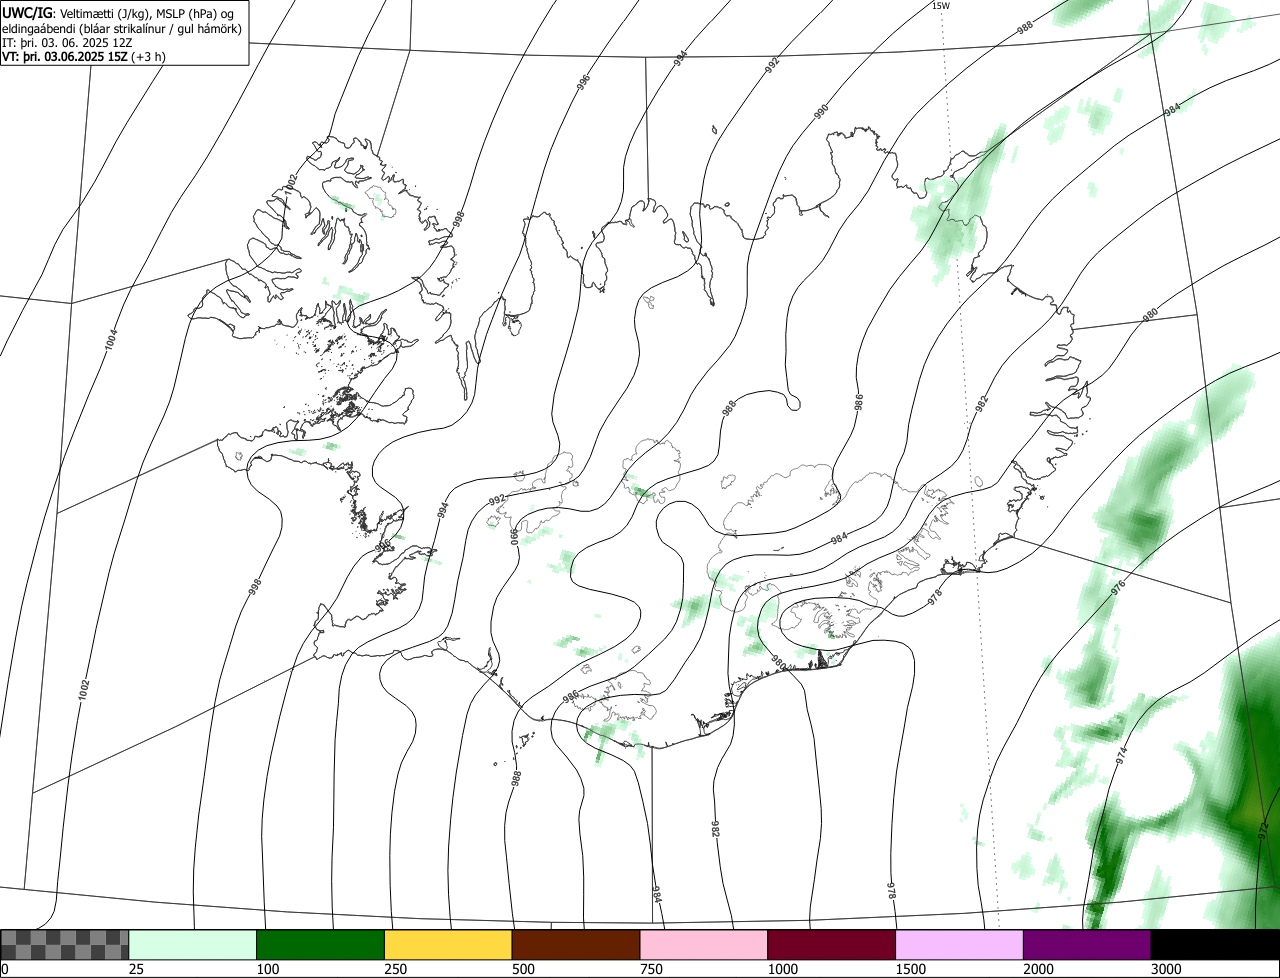Choose the yellow 250–500 legend swatch

click(x=448, y=945)
